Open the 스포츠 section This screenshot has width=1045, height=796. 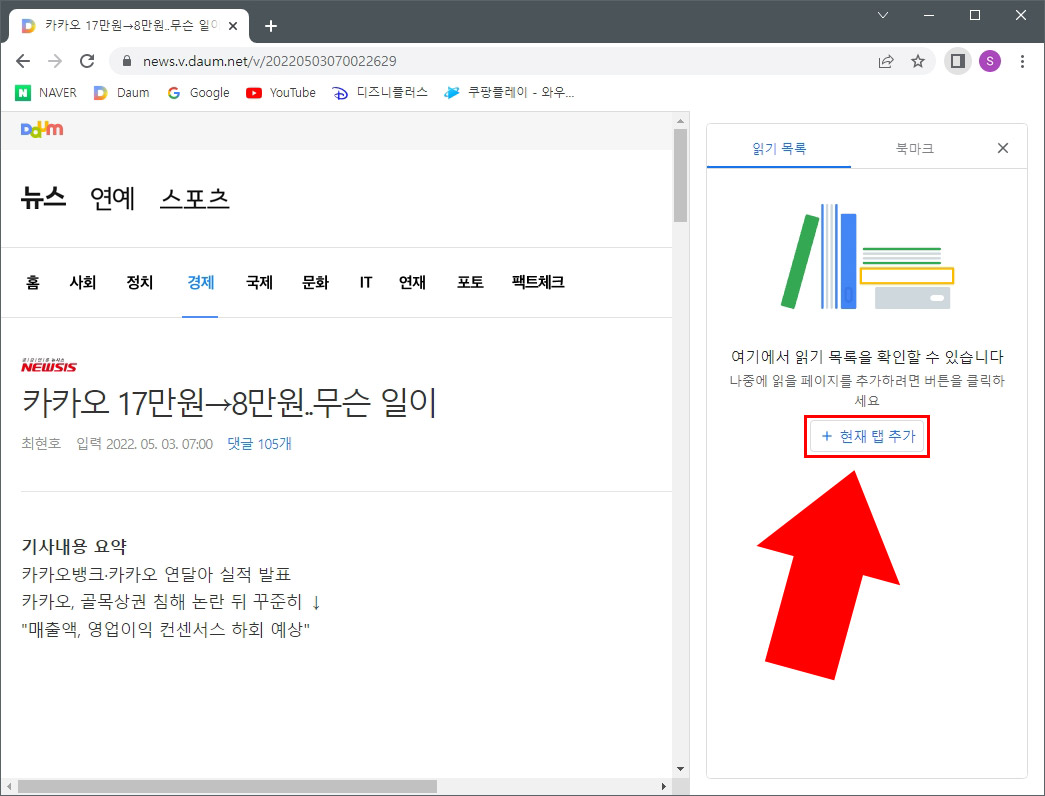pos(195,198)
